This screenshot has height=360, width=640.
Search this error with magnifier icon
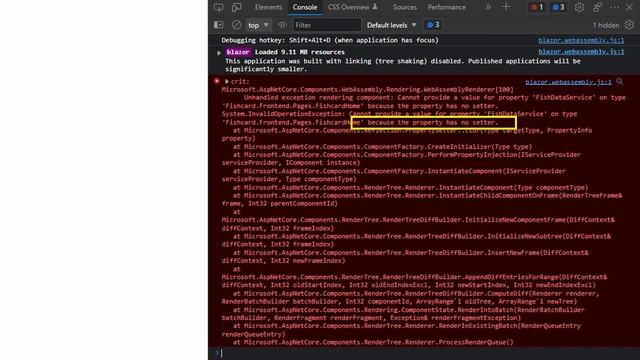tap(620, 82)
